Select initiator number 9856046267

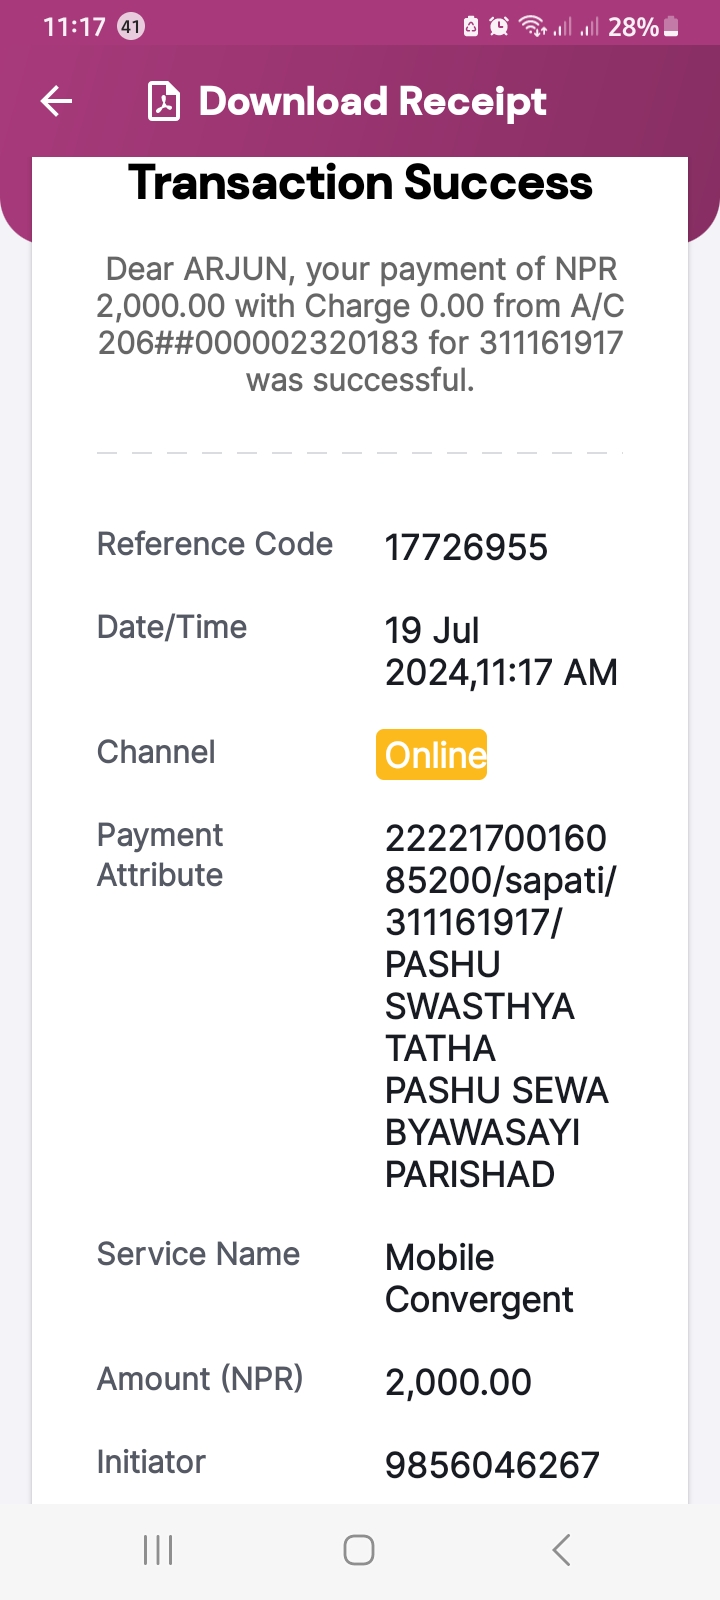[x=492, y=1466]
